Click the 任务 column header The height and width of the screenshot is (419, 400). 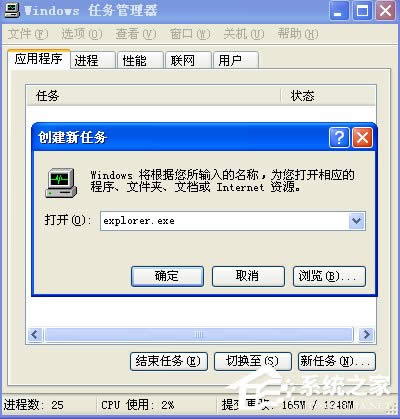[153, 96]
